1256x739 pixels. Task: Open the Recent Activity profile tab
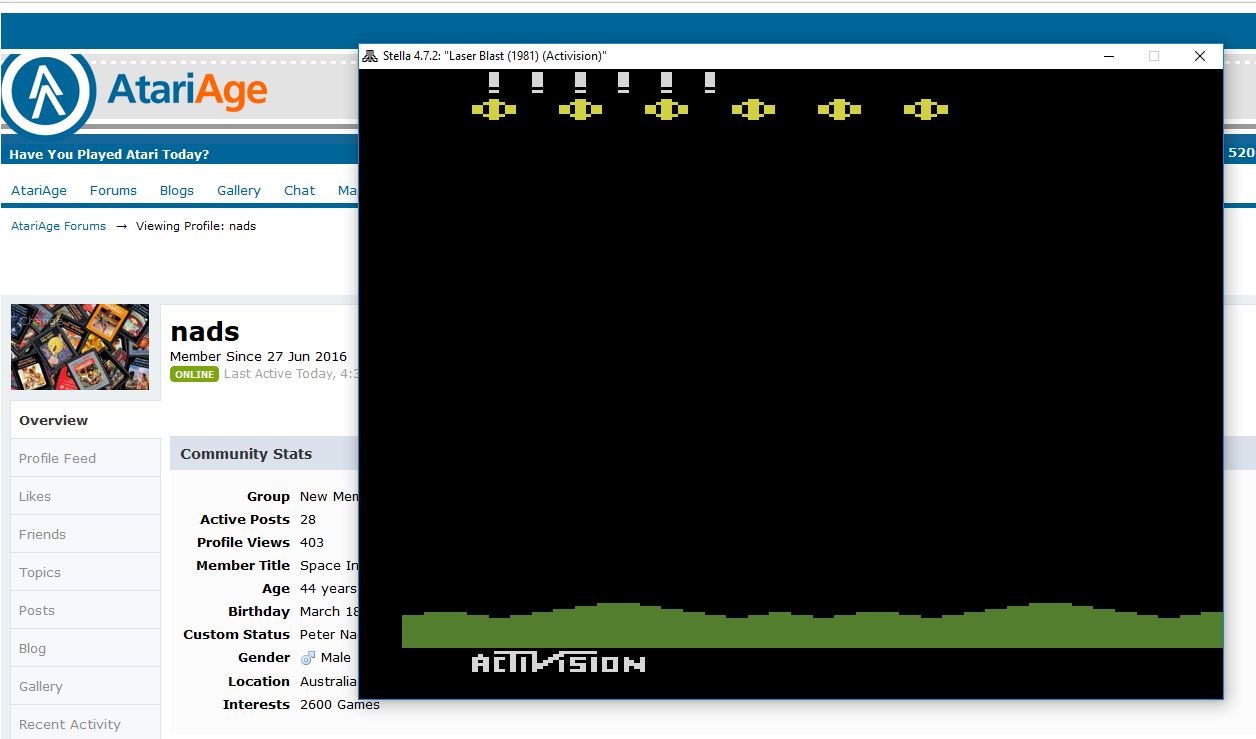[86, 724]
